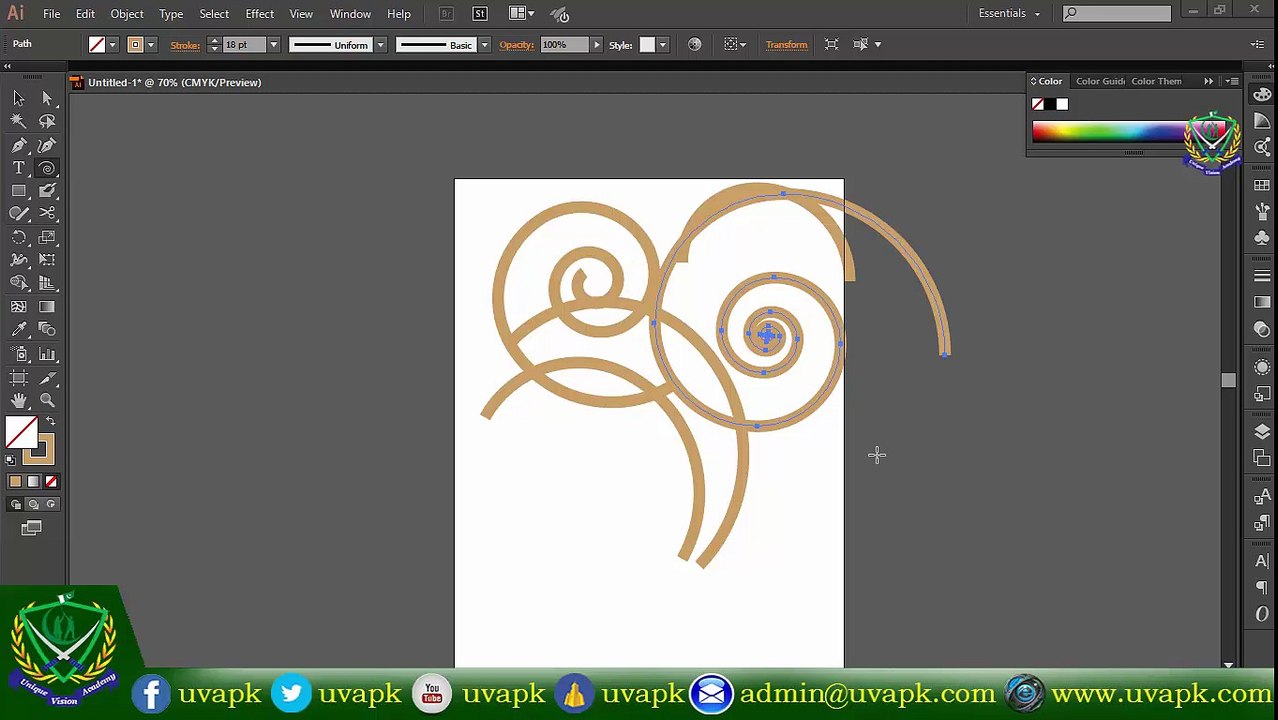Image resolution: width=1278 pixels, height=720 pixels.
Task: Choose the Rotate tool
Action: (x=19, y=238)
